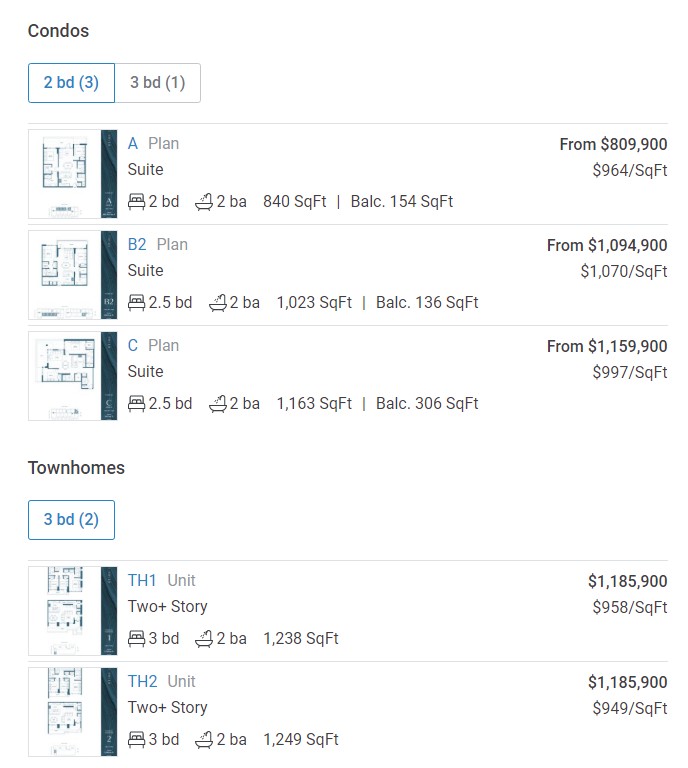This screenshot has width=688, height=768.
Task: View the B2 Plan floor plan thumbnail
Action: [x=72, y=275]
